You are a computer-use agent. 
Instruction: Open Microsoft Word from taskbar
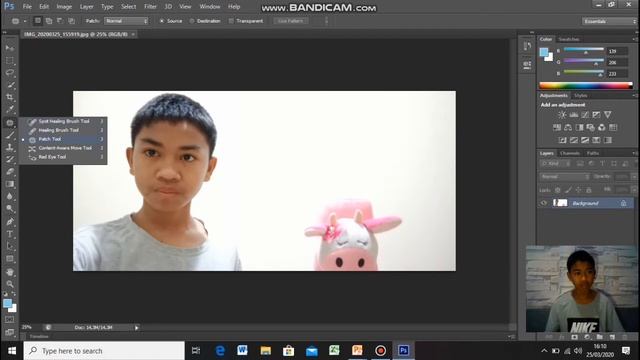coord(242,351)
